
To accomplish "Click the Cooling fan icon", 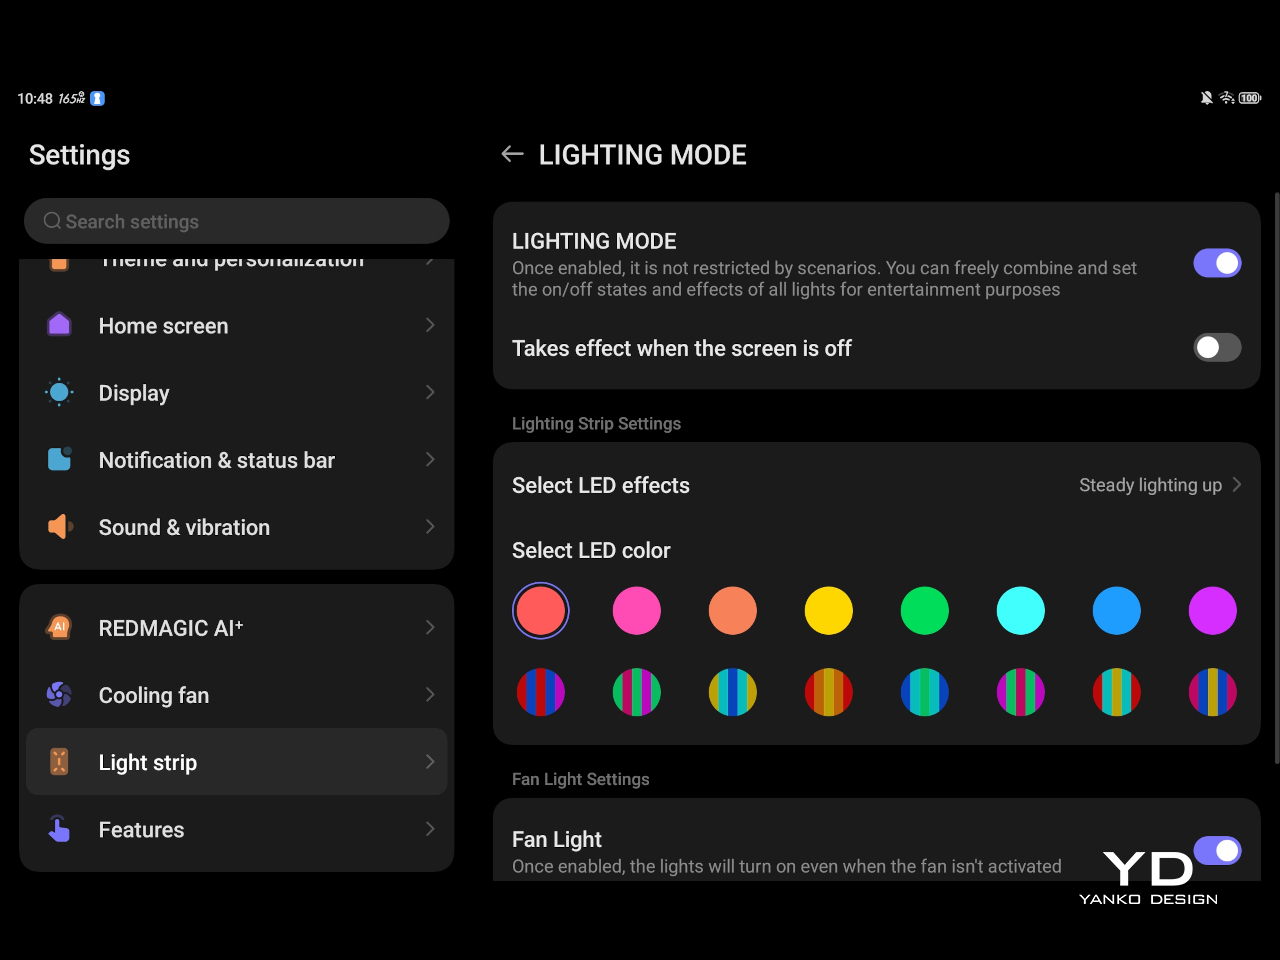I will 59,694.
